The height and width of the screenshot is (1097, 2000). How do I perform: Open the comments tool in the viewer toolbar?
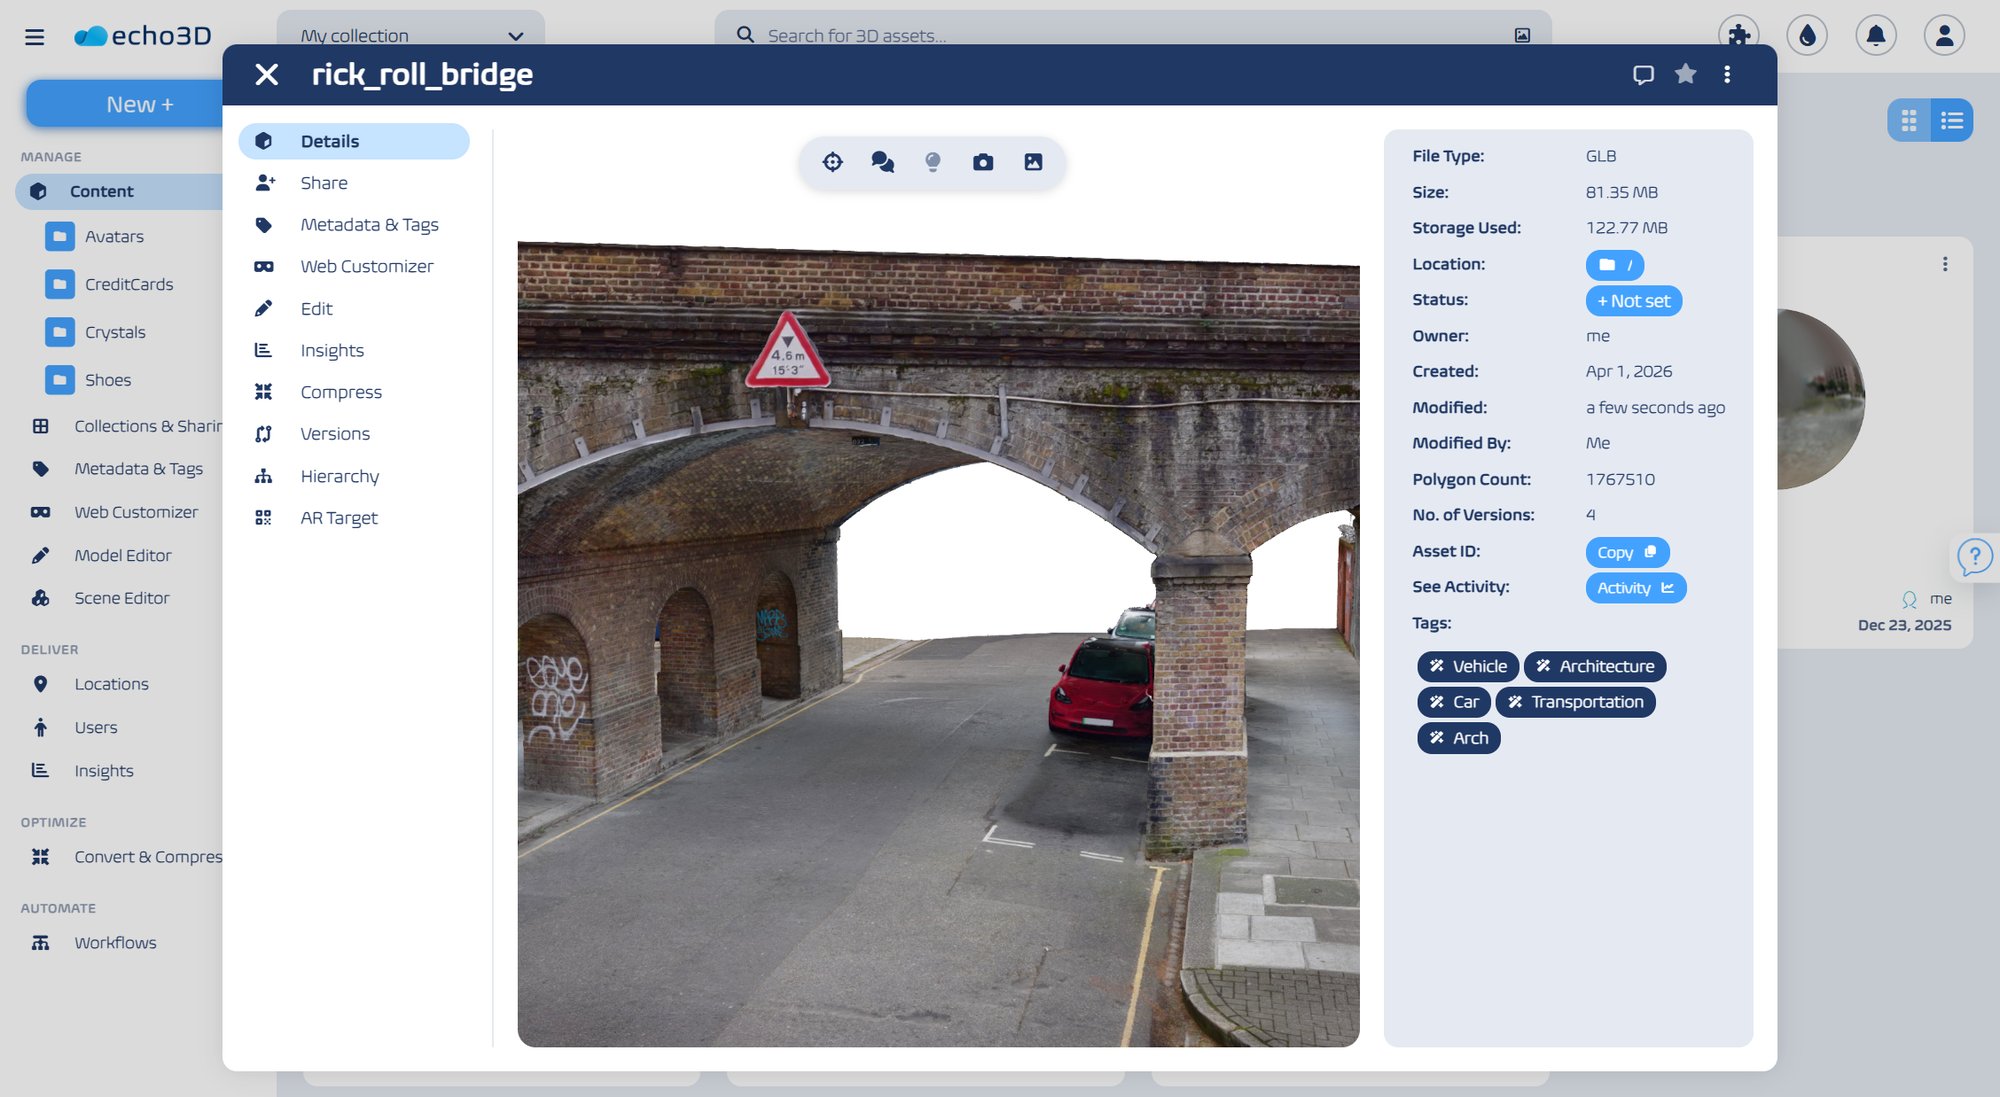coord(883,161)
